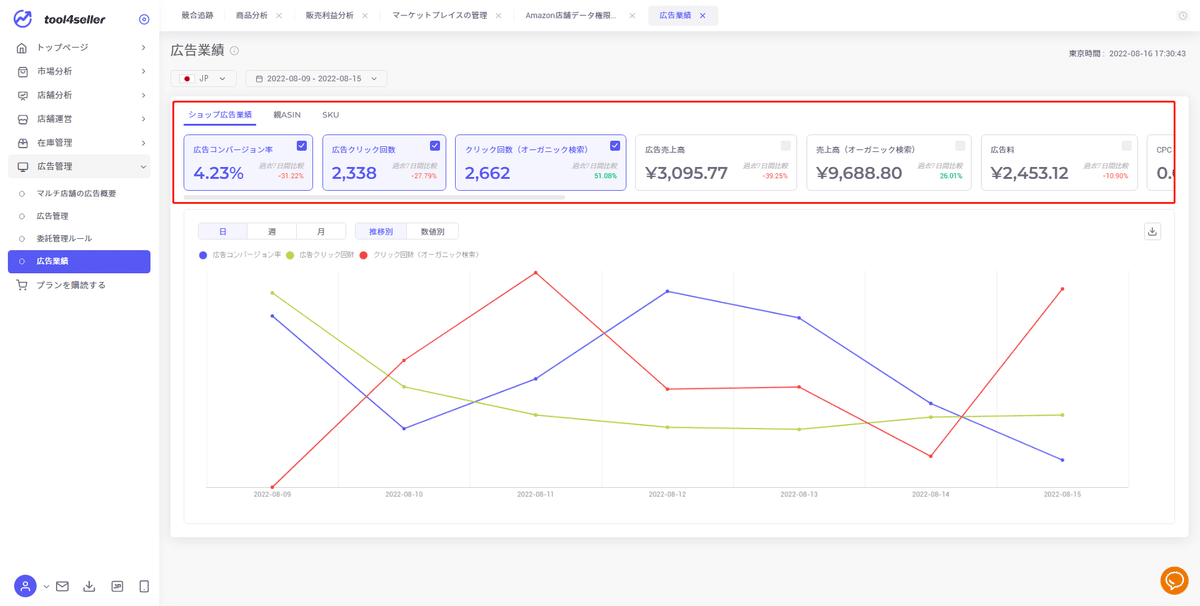Switch to the SKU tab
1200x606 pixels.
click(330, 115)
